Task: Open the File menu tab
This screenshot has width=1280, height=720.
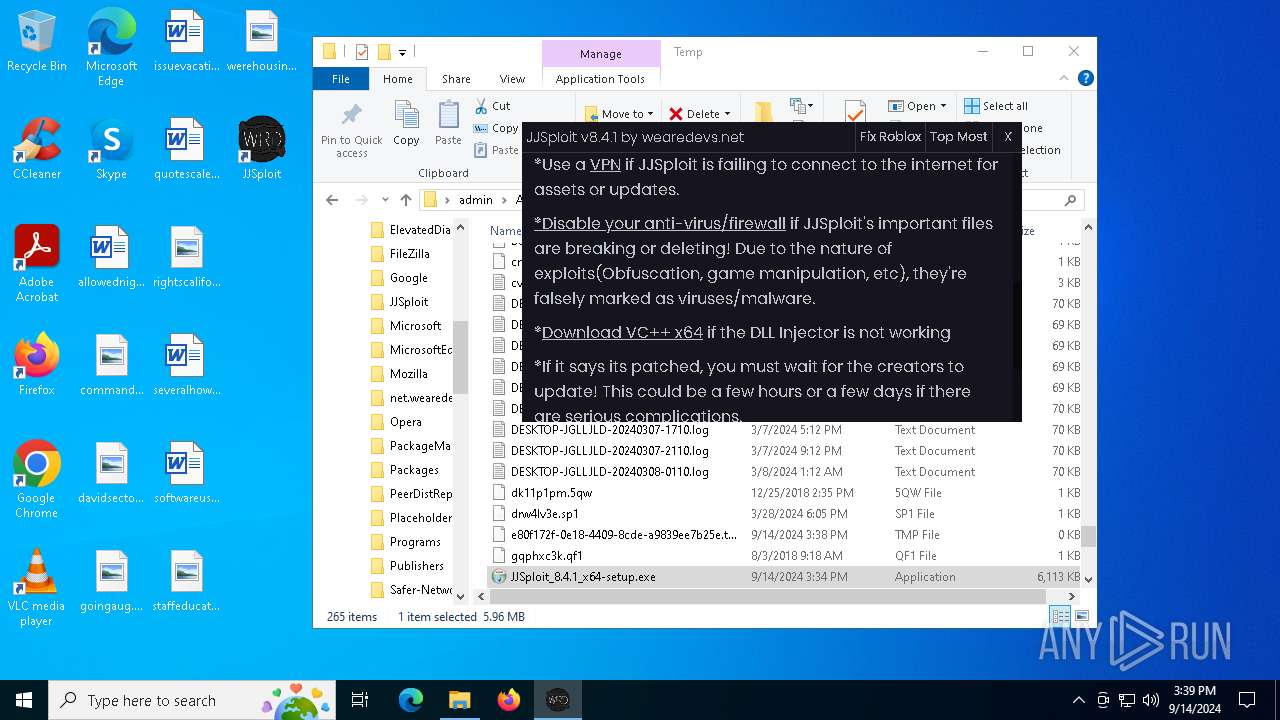Action: 341,79
